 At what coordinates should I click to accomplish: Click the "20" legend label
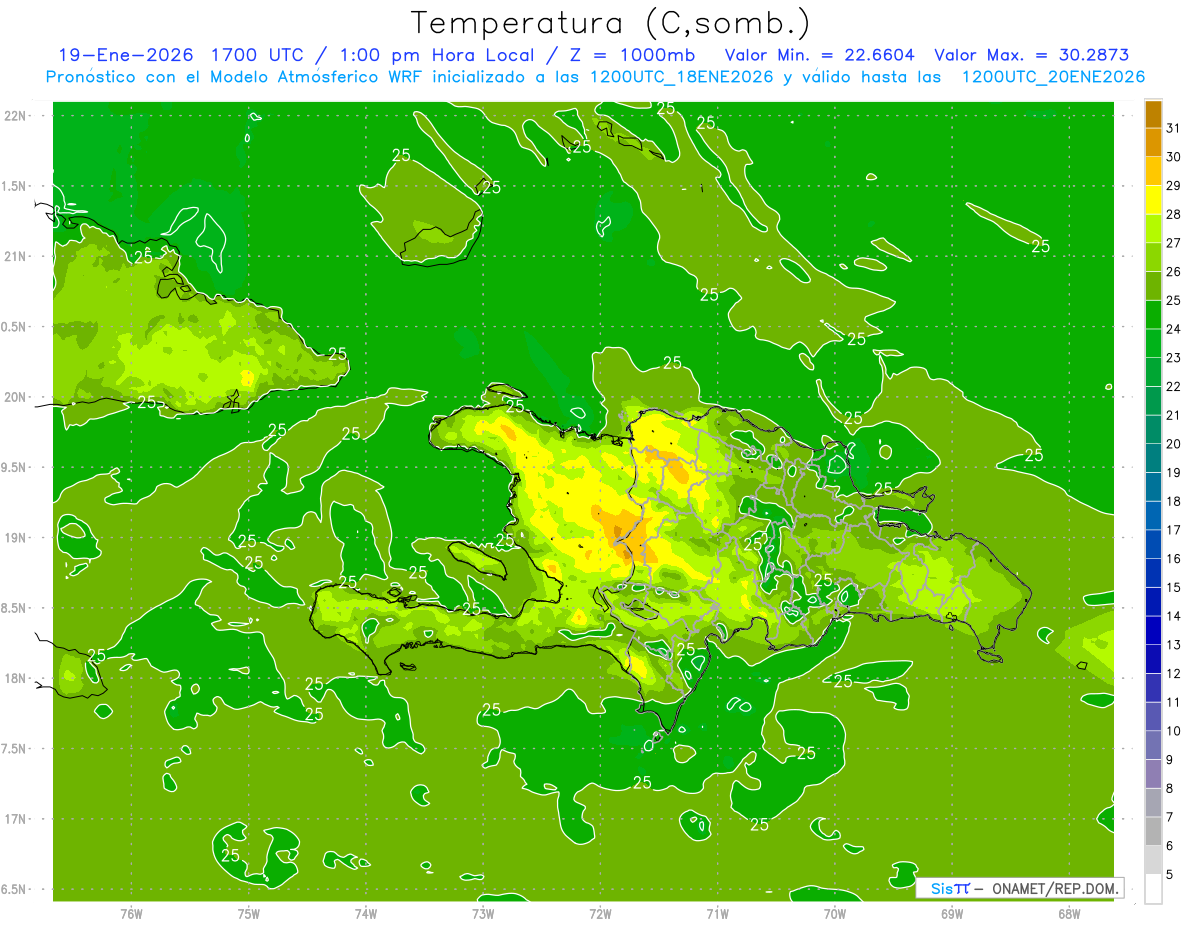(x=1174, y=444)
